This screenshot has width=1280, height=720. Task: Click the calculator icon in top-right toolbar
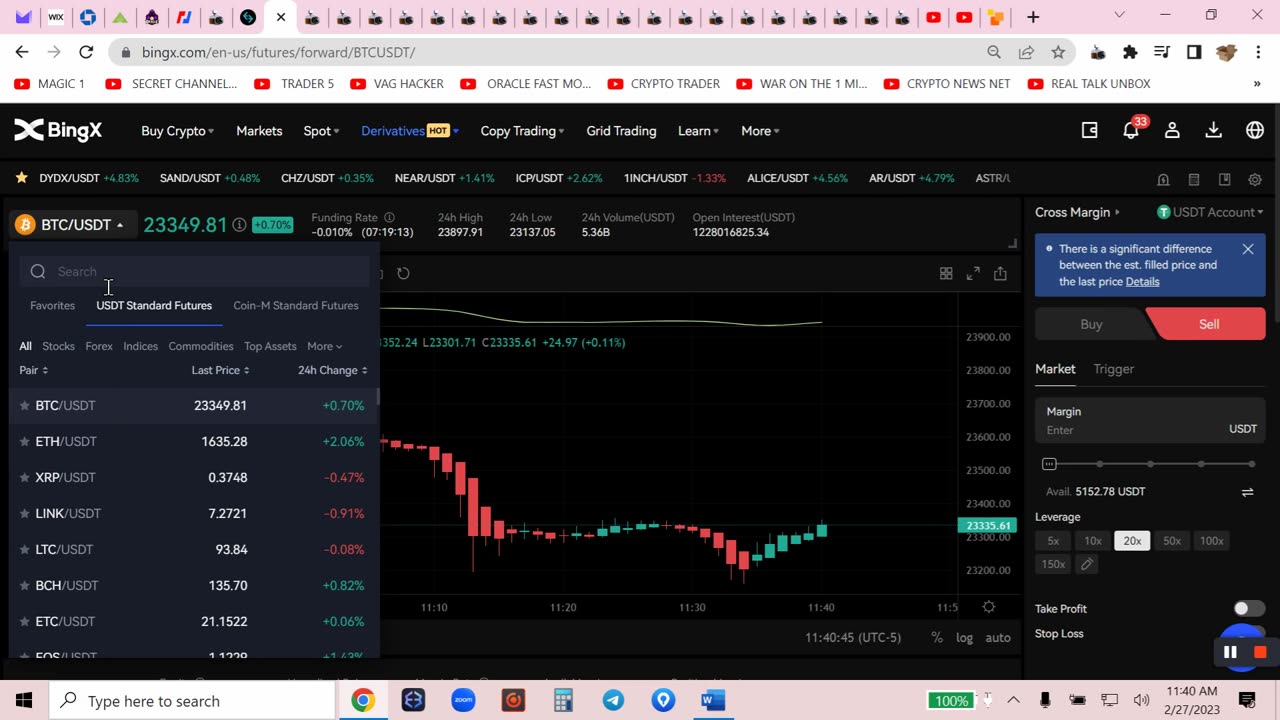point(1193,179)
